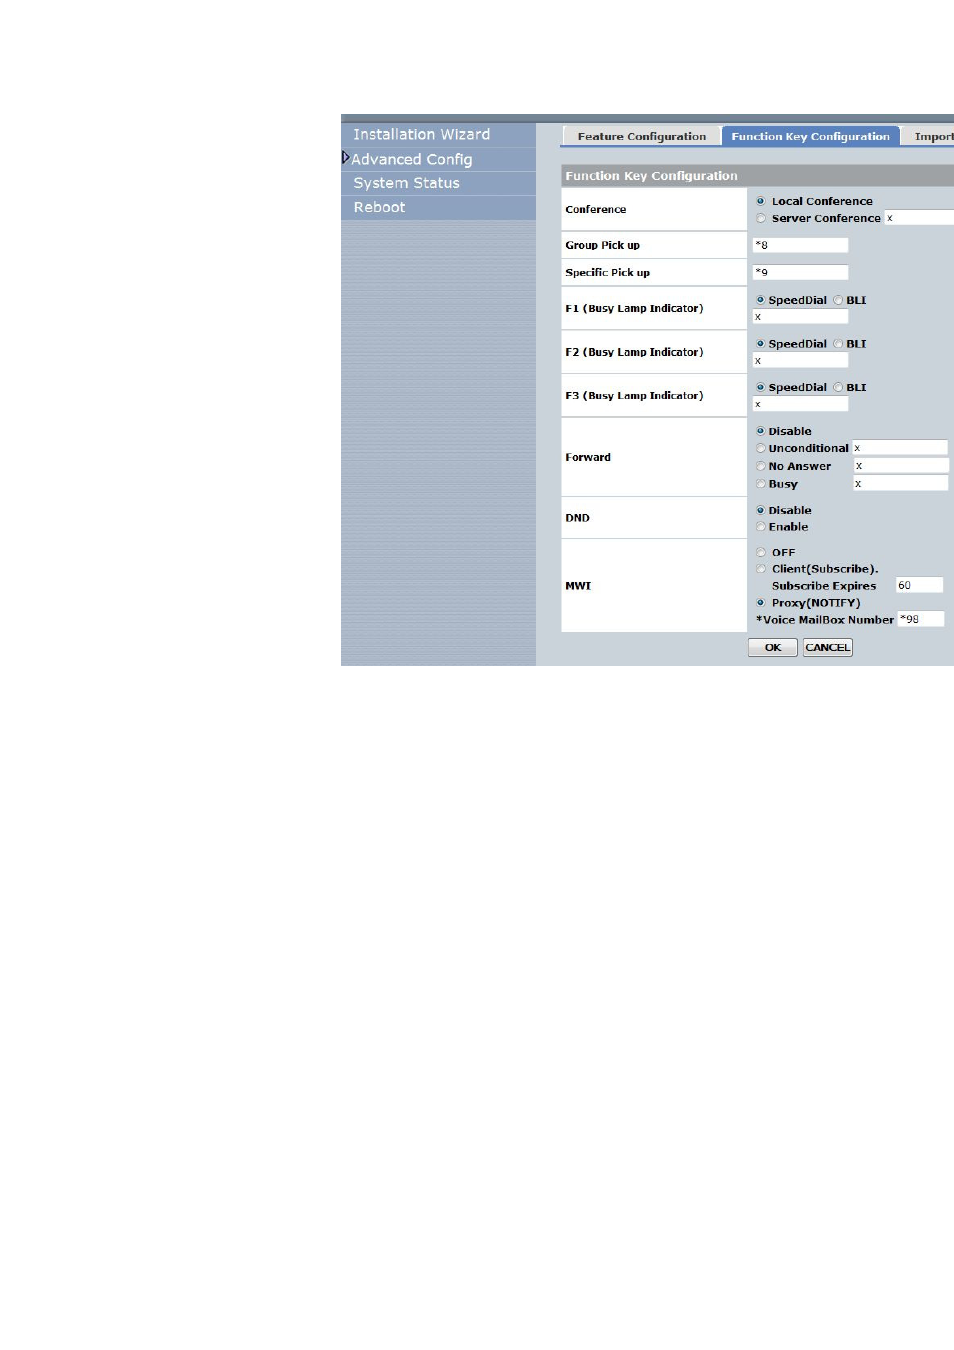
Task: Click the Voice MailBox Number field
Action: click(x=920, y=620)
